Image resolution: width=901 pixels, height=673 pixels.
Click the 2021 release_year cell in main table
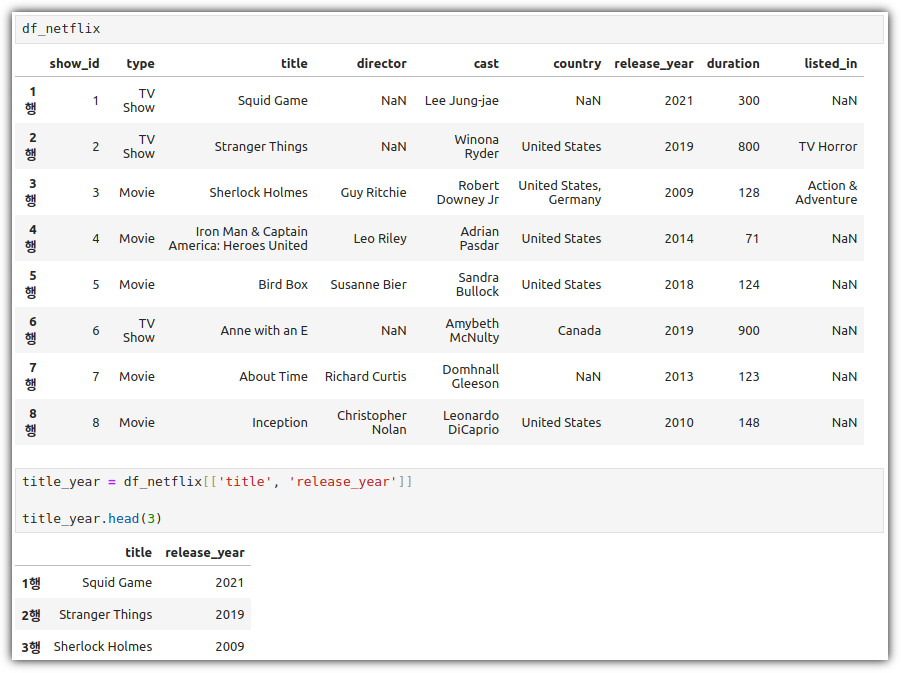tap(679, 101)
